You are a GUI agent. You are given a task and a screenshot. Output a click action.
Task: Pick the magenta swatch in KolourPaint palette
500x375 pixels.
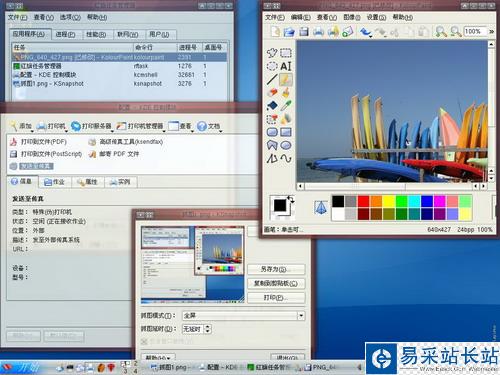point(440,201)
